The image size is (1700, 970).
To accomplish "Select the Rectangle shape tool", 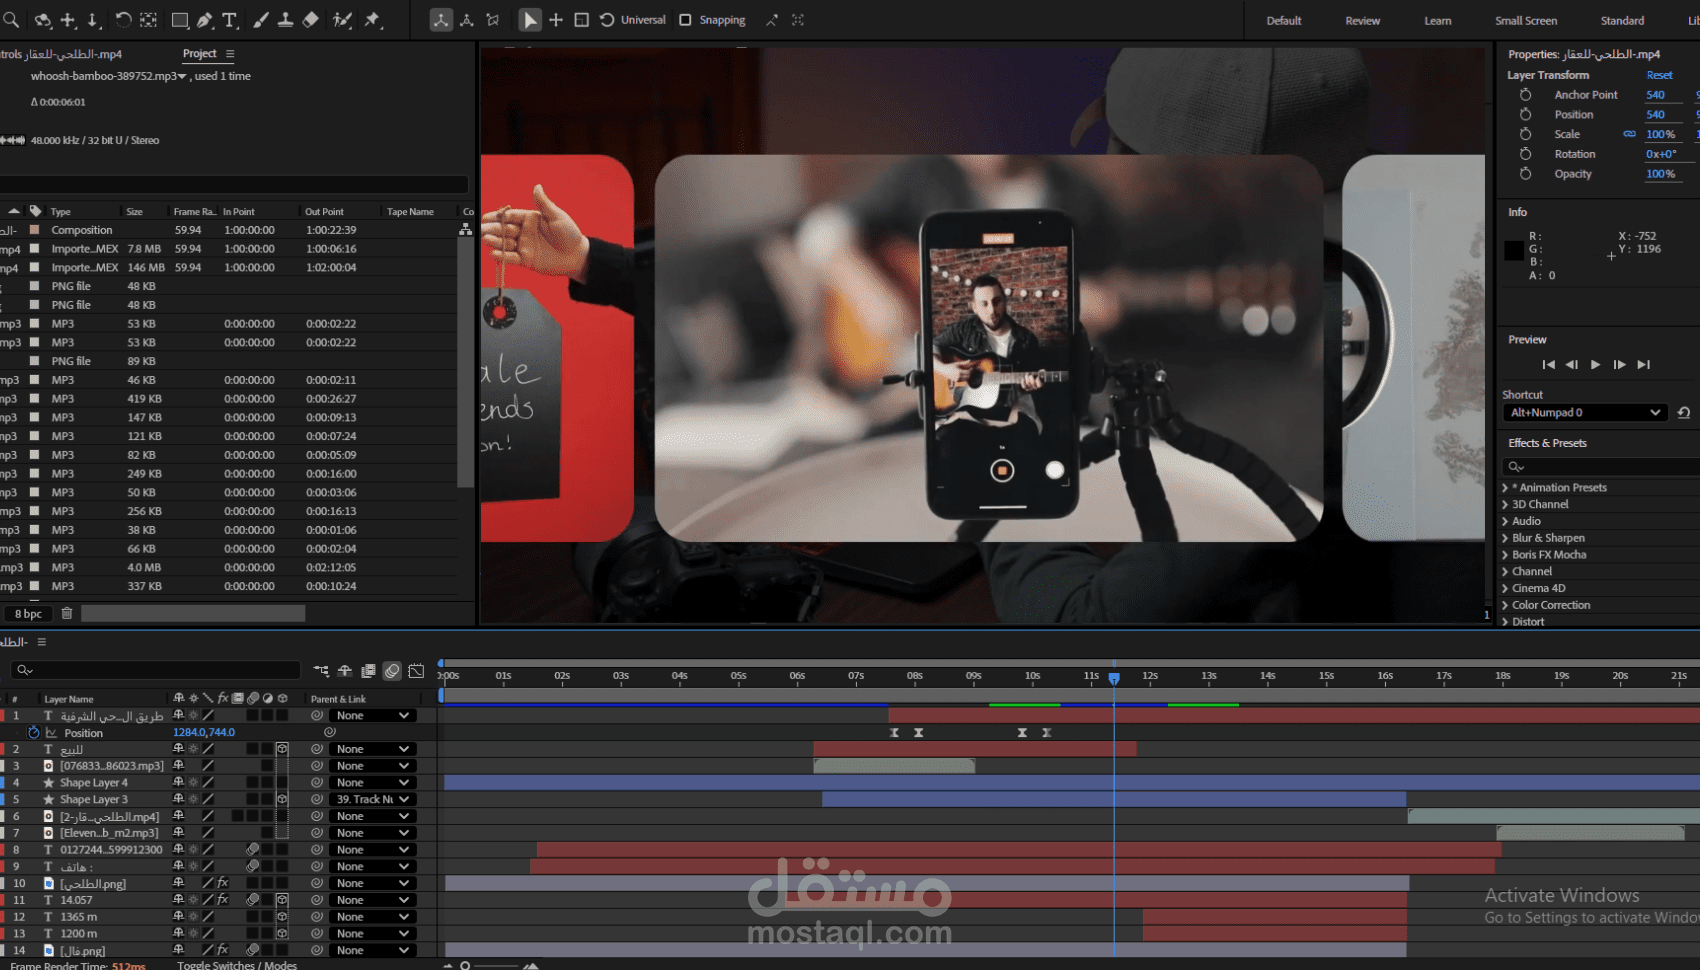I will point(180,20).
